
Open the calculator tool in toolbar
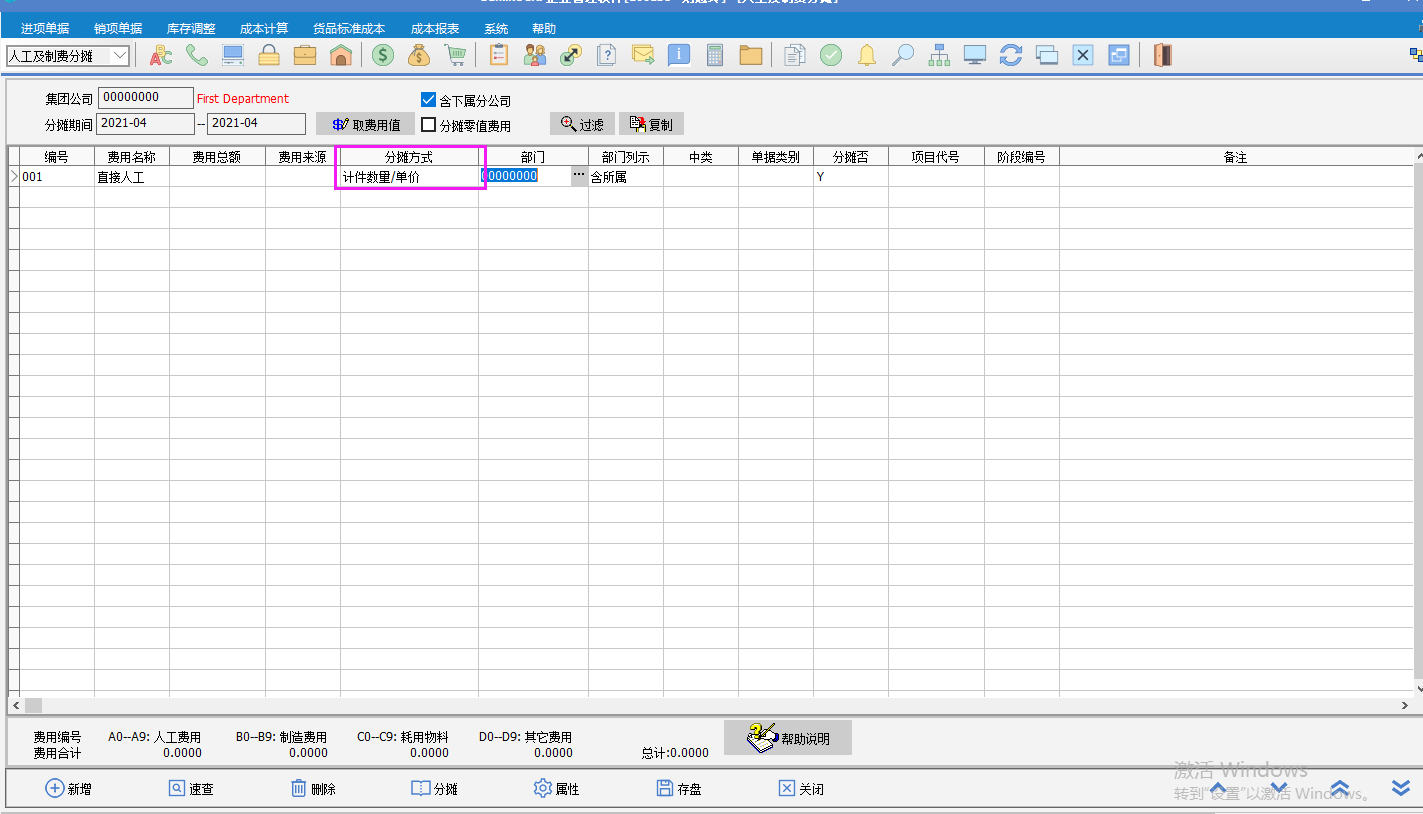714,56
